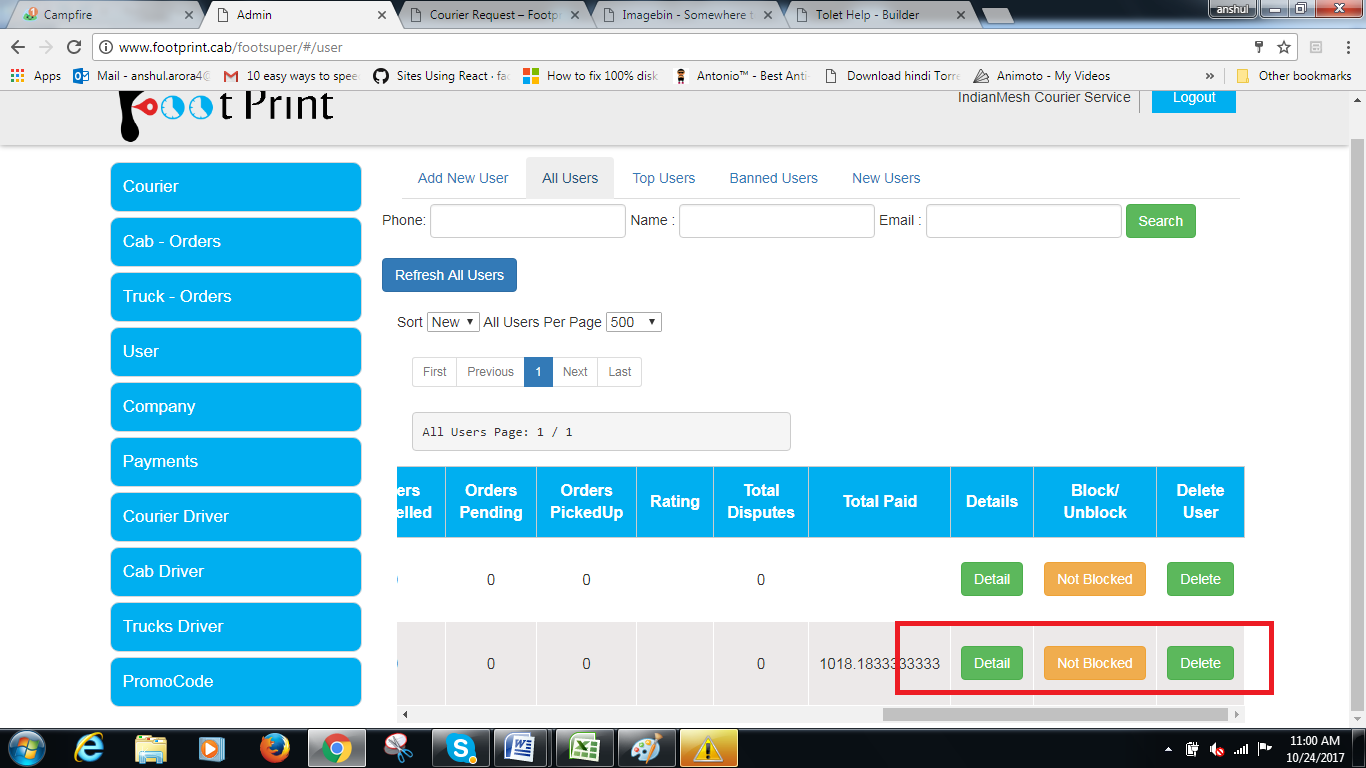The height and width of the screenshot is (768, 1366).
Task: Open the Sort dropdown set to New
Action: 453,322
